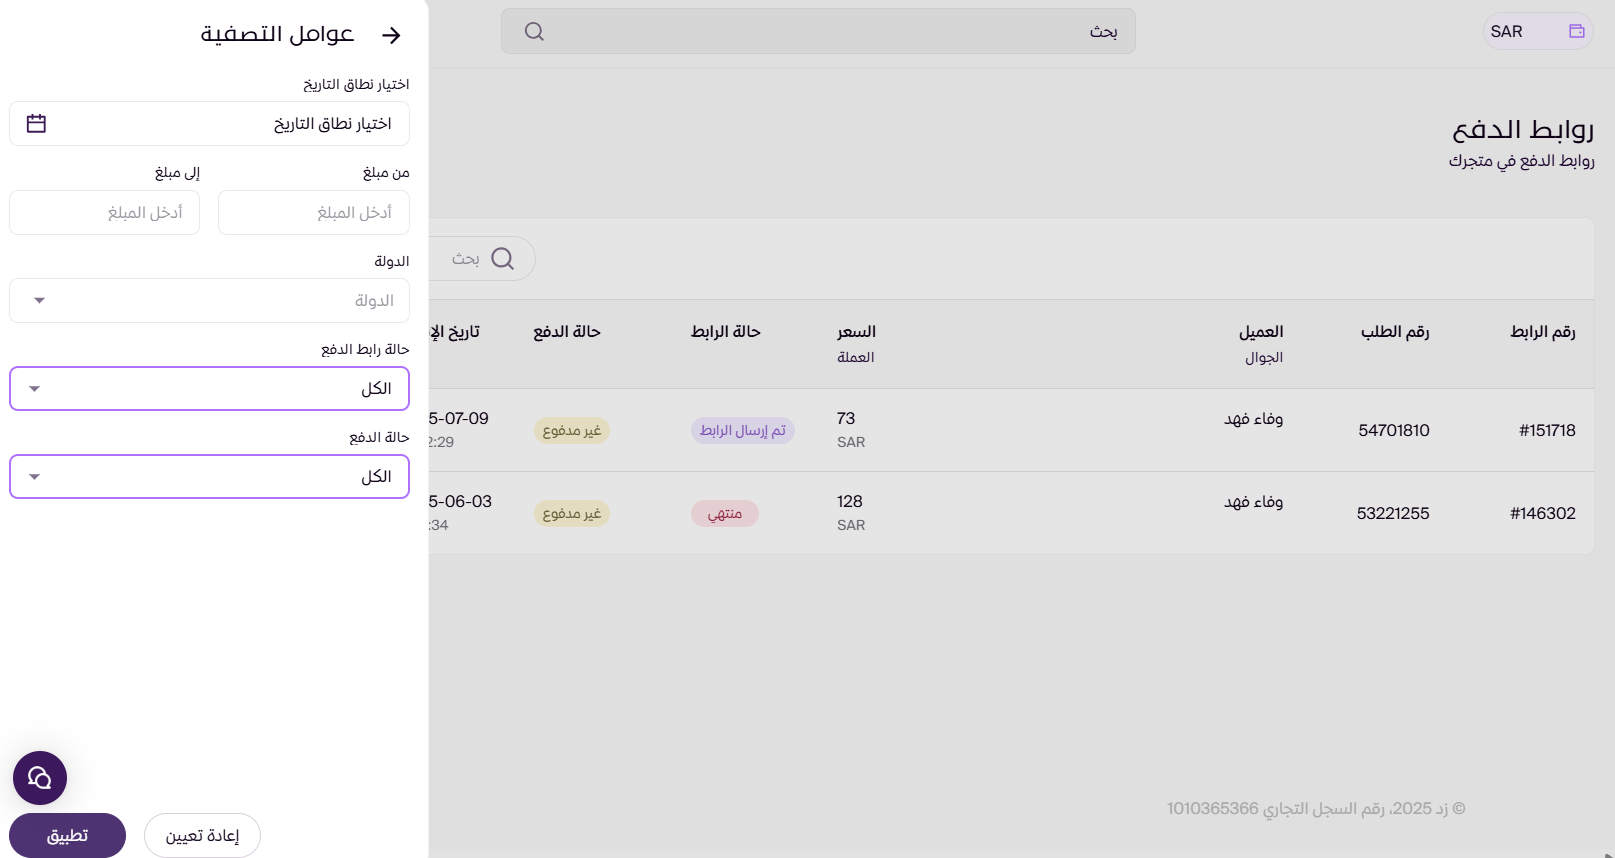Image resolution: width=1615 pixels, height=858 pixels.
Task: Open the payment status (حالة الدفع) dropdown
Action: 209,477
